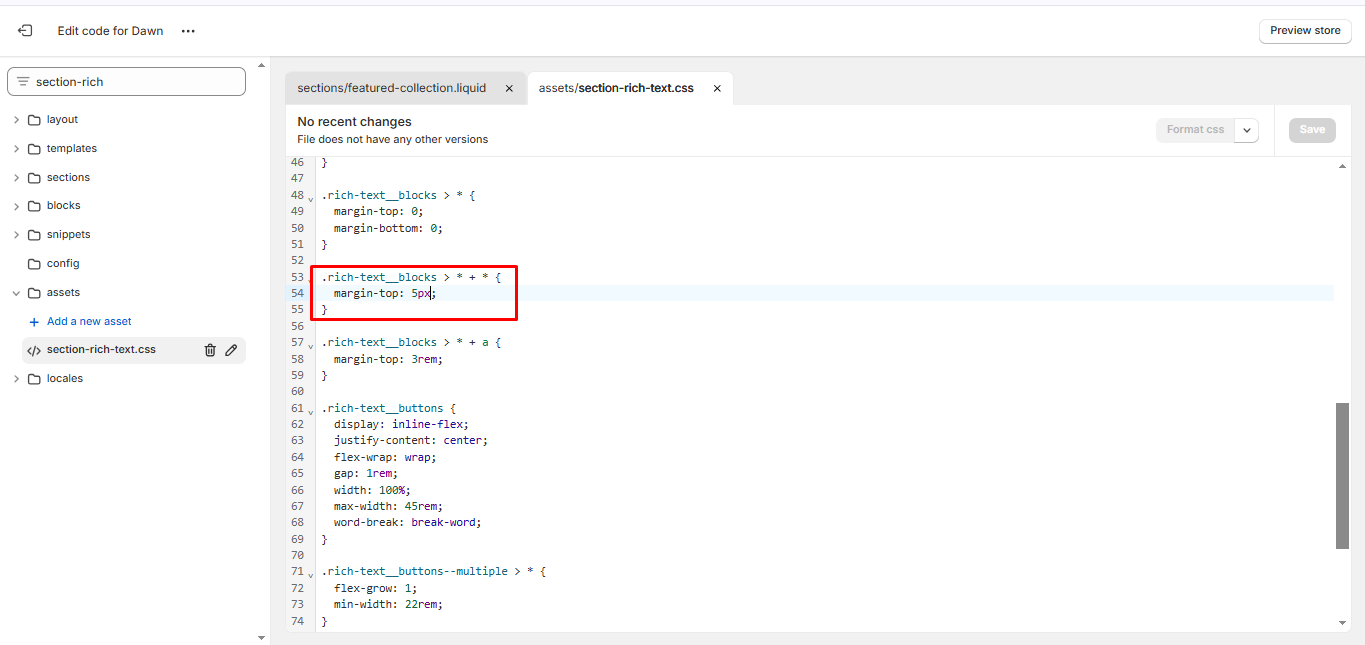This screenshot has height=645, width=1365.
Task: Expand the sections folder chevron
Action: coord(16,178)
